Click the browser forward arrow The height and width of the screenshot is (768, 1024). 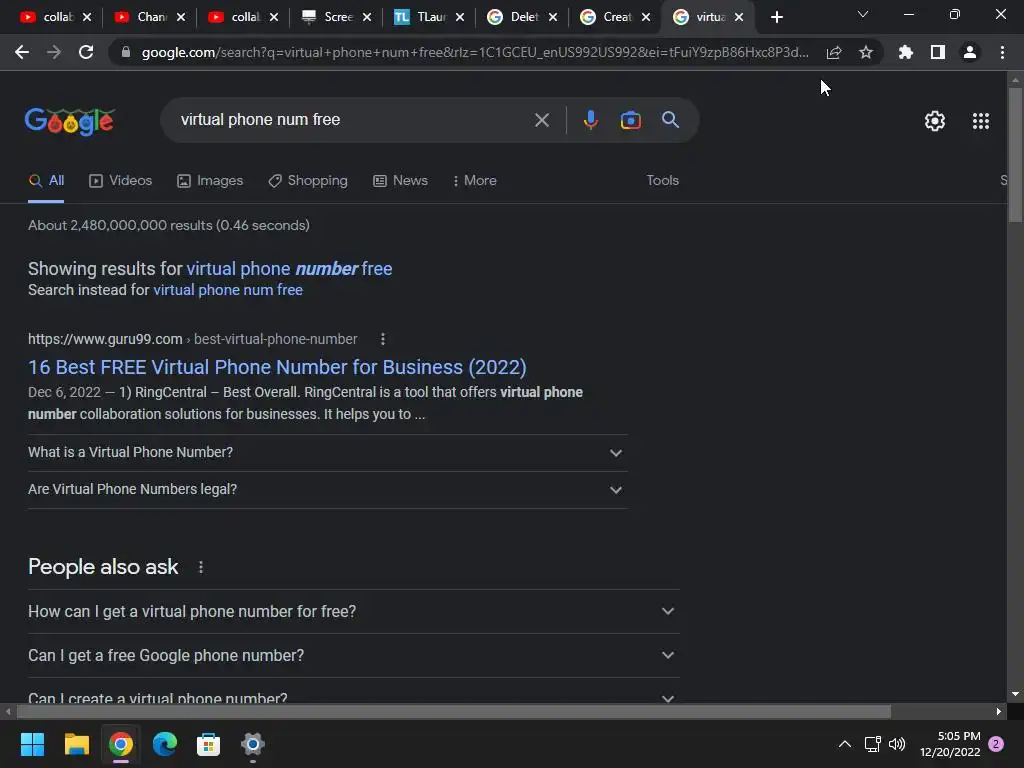pos(54,52)
